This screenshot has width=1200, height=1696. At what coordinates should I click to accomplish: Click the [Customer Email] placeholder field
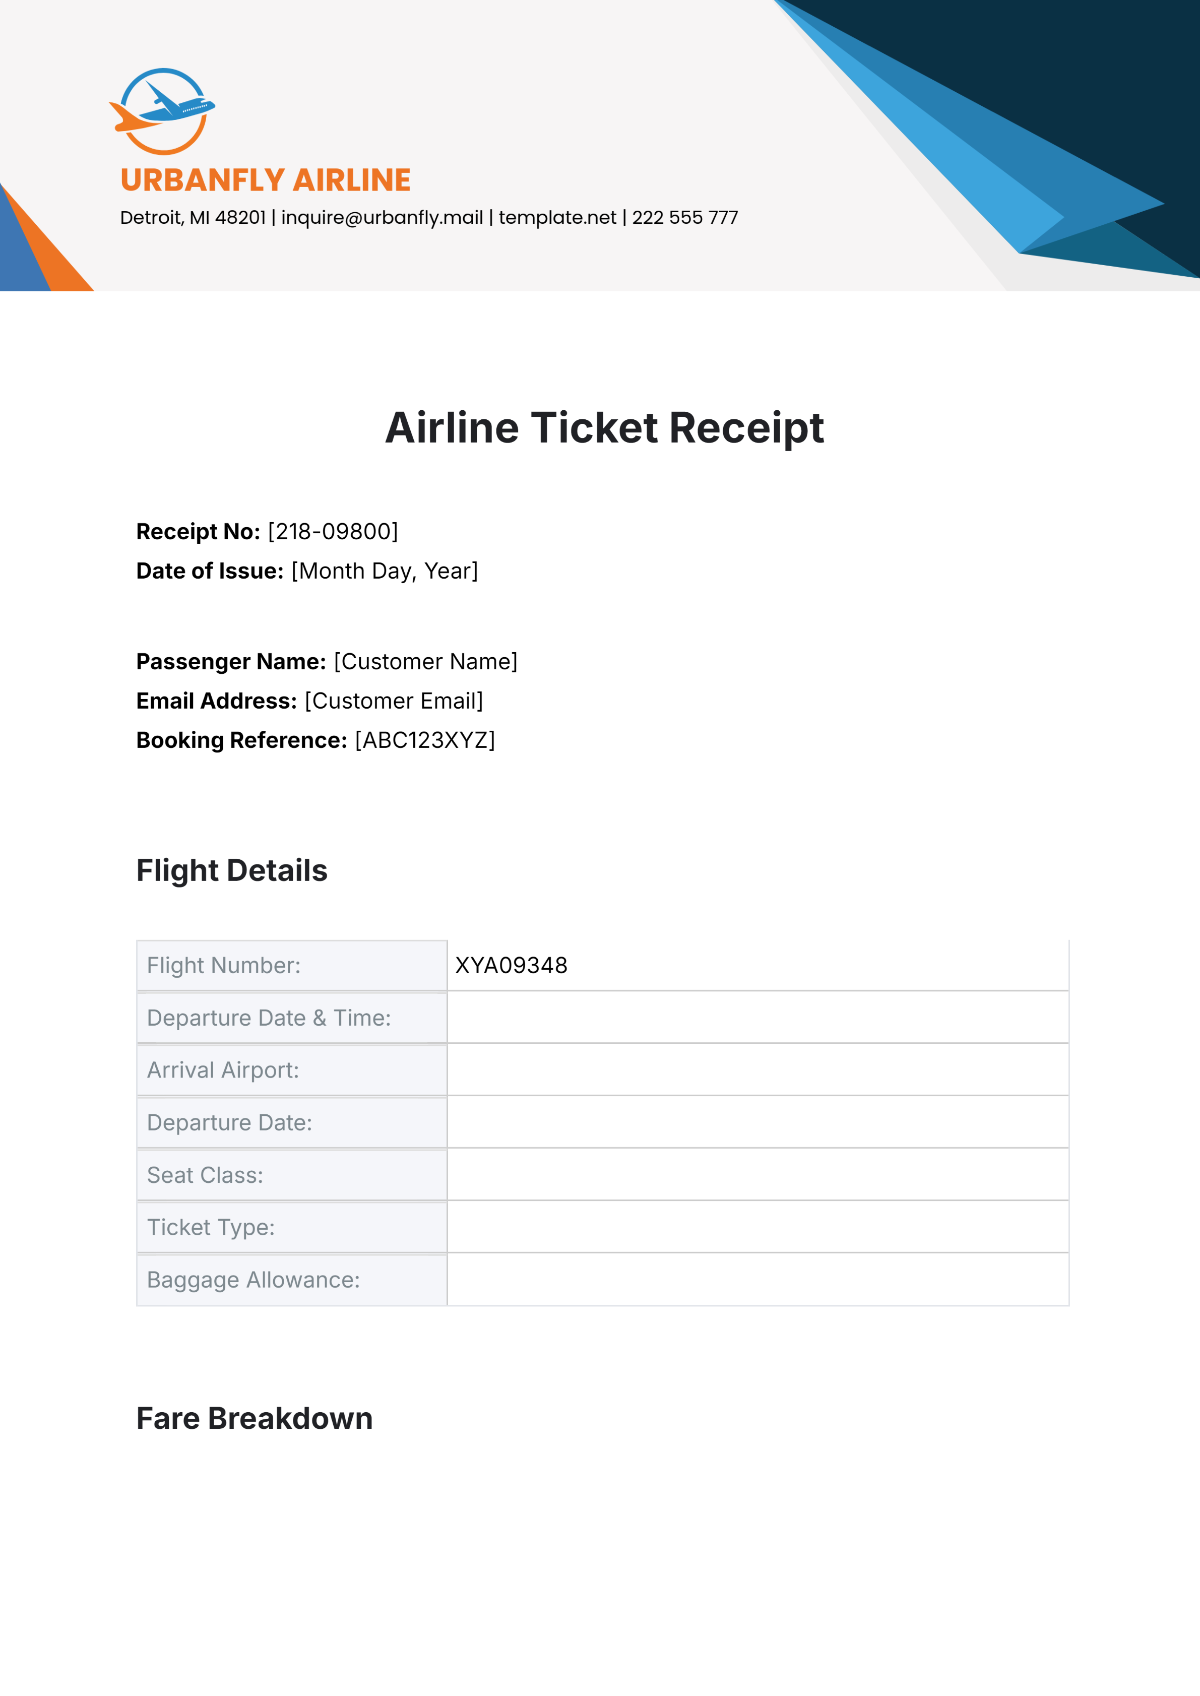coord(394,701)
